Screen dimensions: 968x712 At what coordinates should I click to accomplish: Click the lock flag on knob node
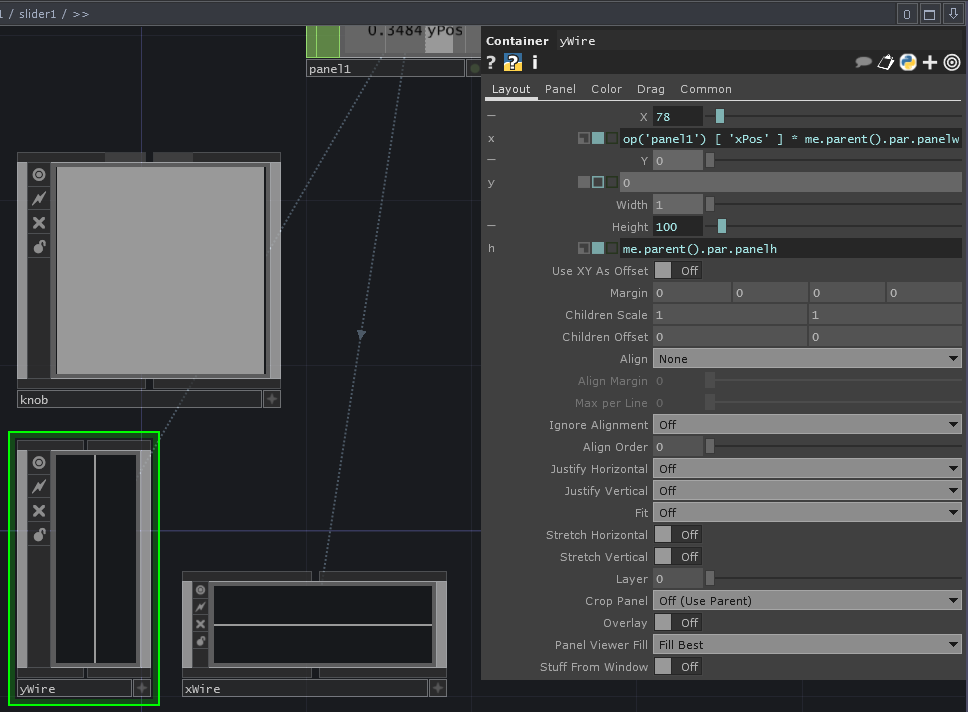(x=39, y=247)
